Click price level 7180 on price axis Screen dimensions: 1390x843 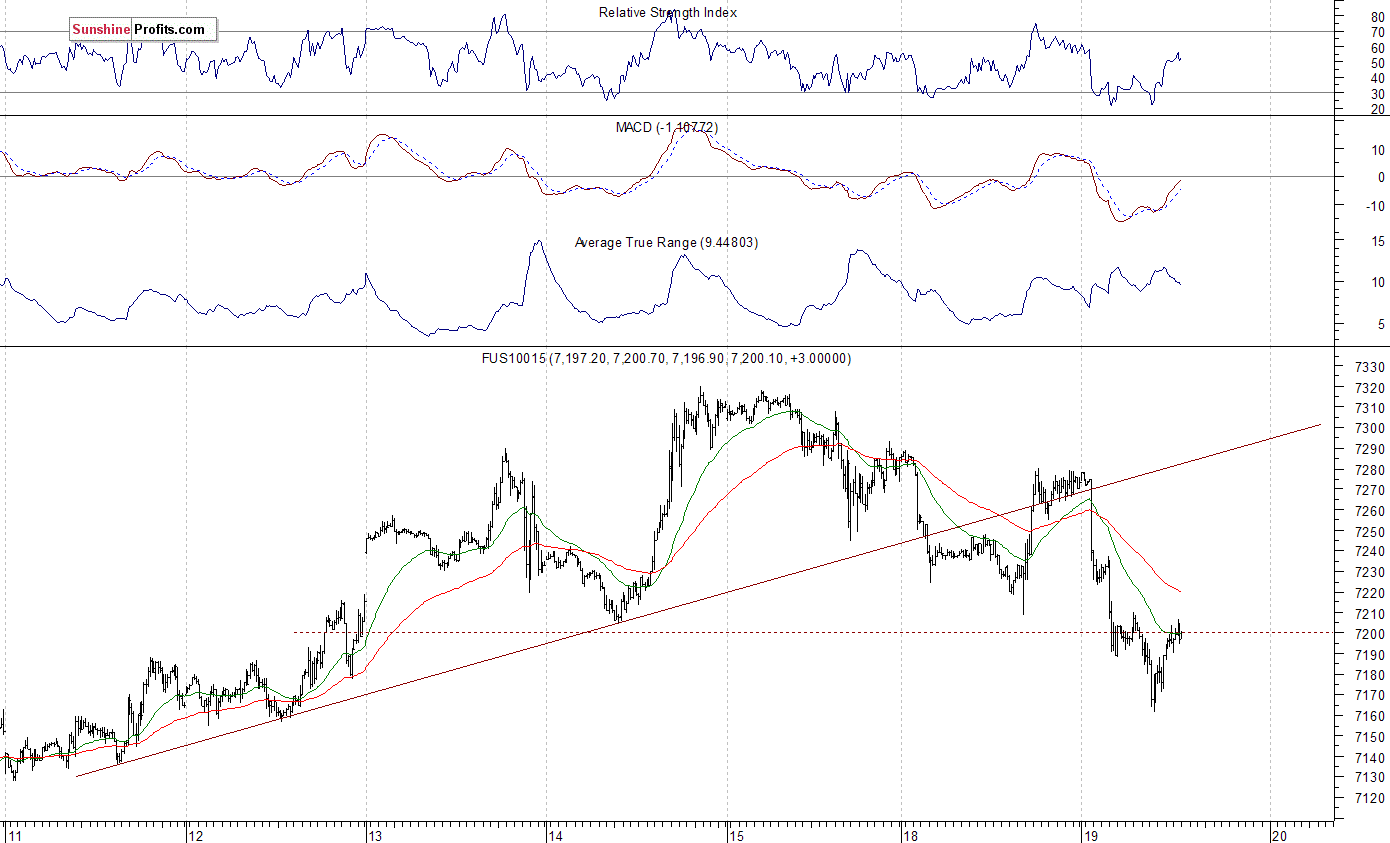coord(1368,675)
